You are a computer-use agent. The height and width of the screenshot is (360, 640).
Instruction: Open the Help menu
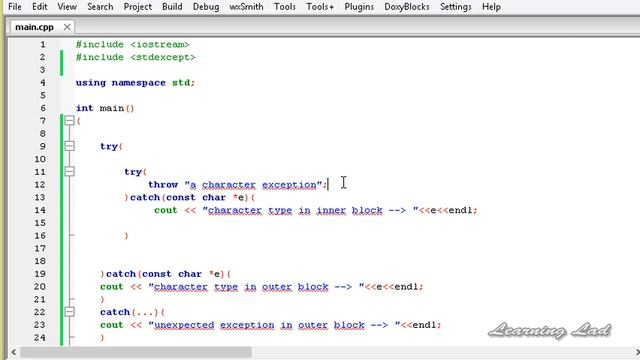click(491, 7)
